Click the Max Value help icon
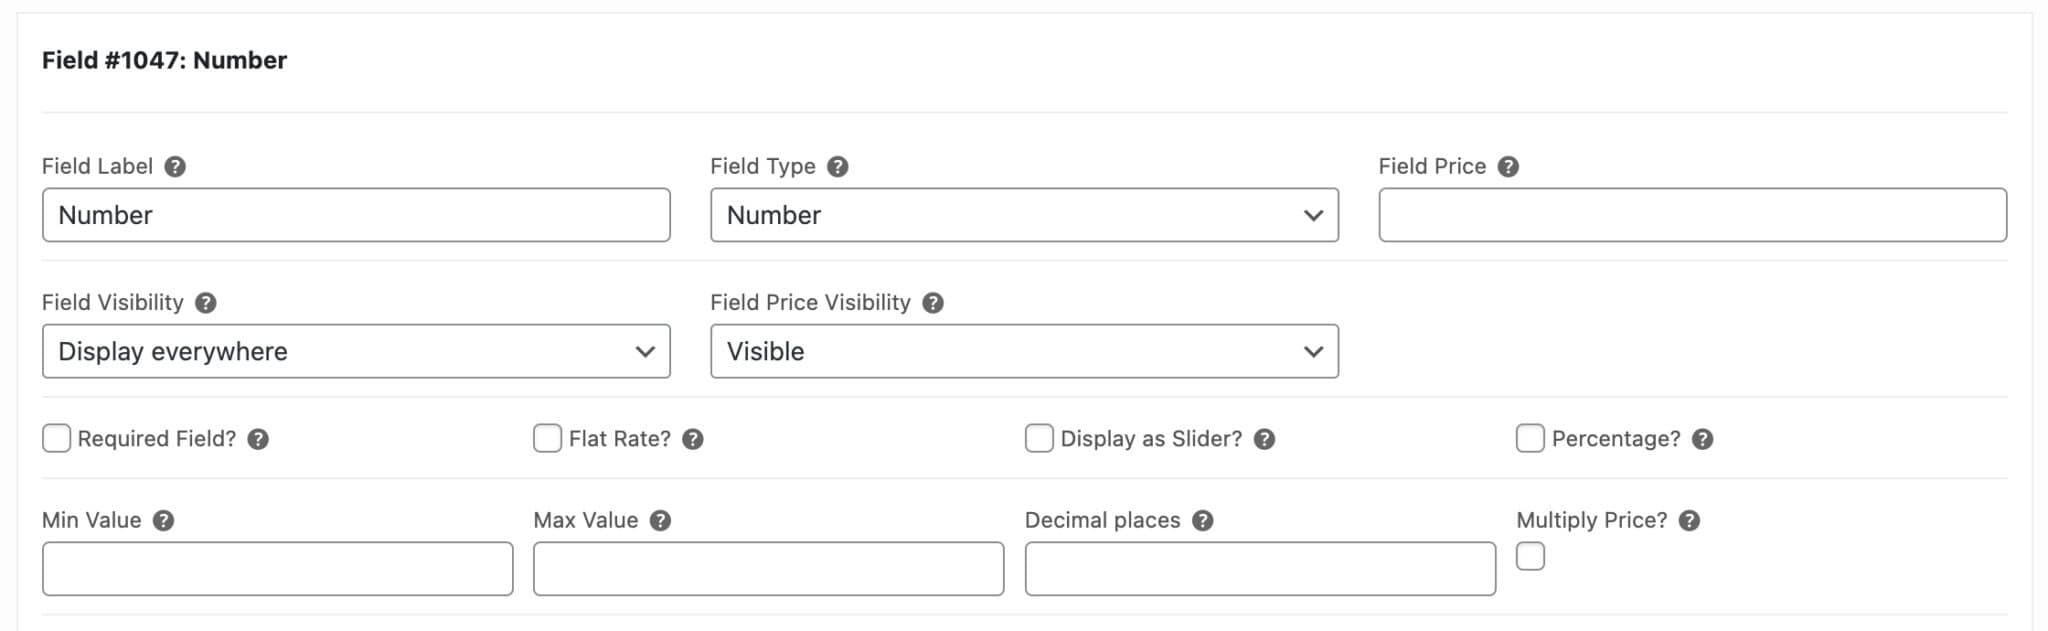Image resolution: width=2048 pixels, height=631 pixels. coord(659,521)
